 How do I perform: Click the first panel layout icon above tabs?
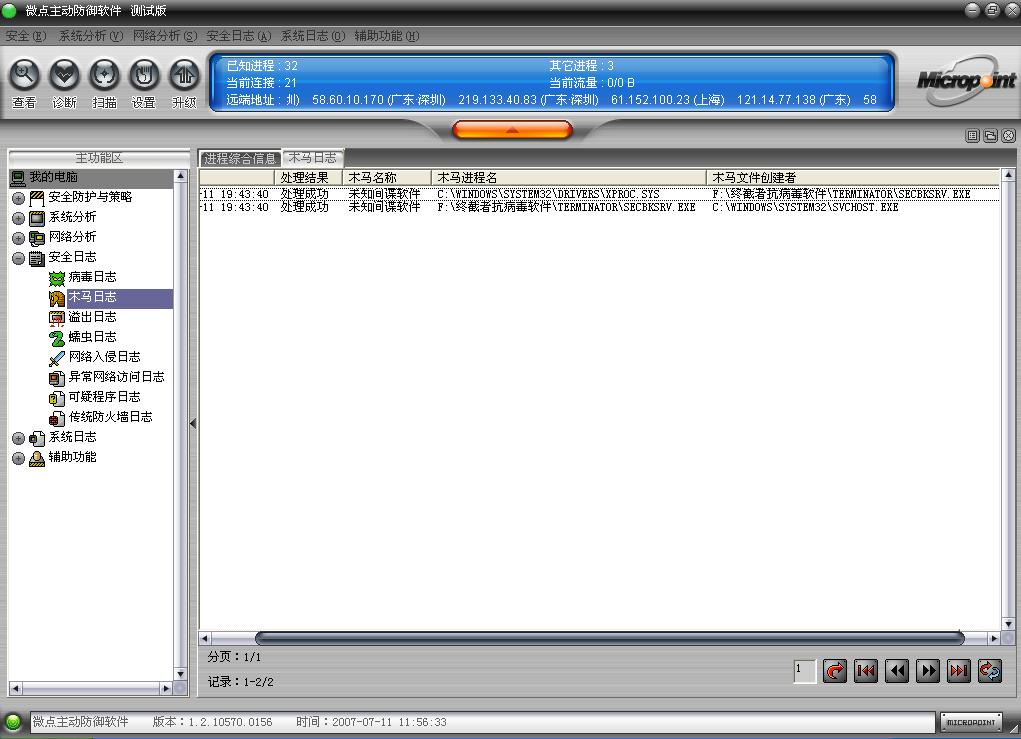tap(972, 135)
